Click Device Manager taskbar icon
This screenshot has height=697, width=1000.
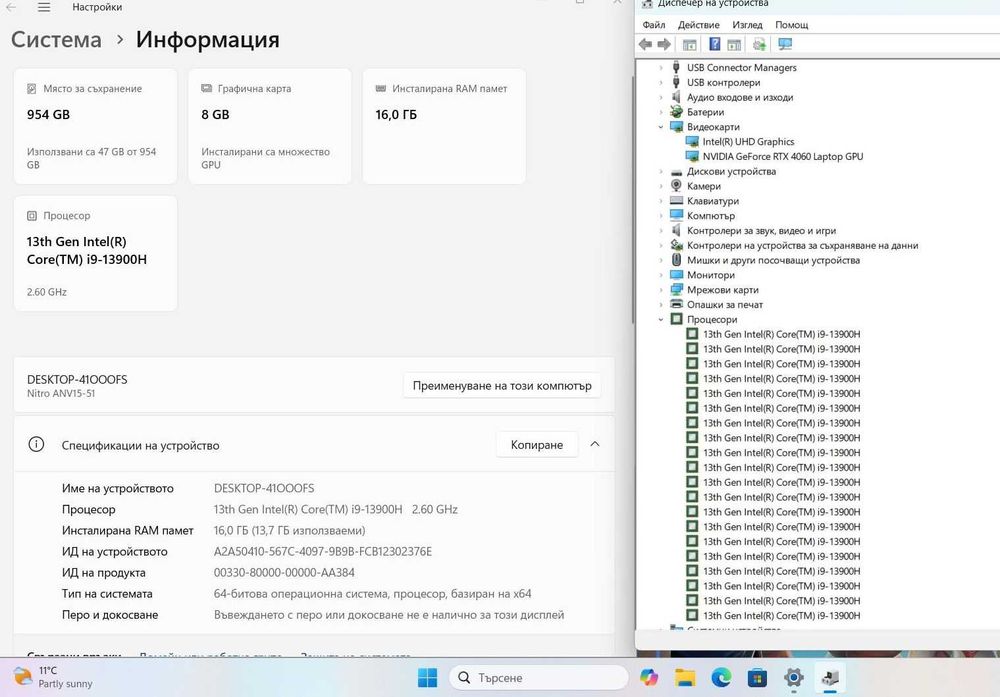tap(830, 677)
